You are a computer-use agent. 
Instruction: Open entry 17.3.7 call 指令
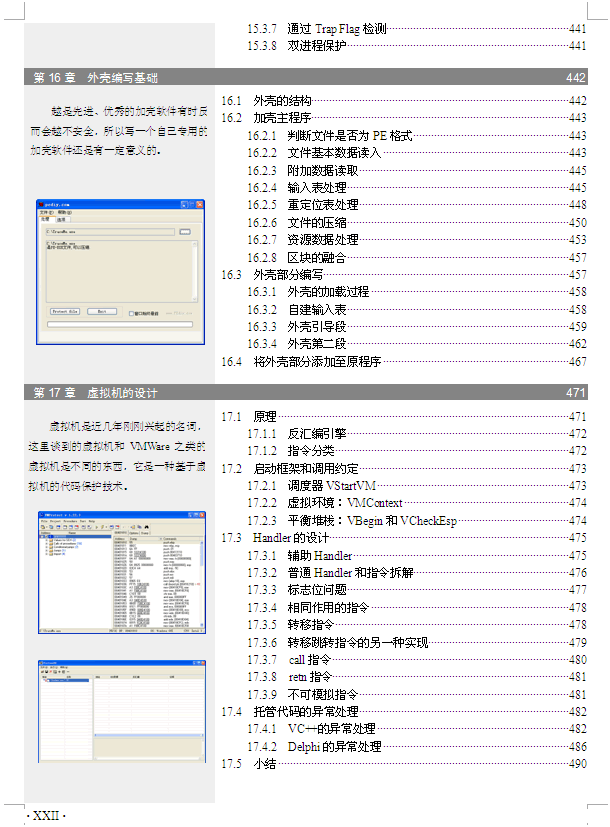click(x=417, y=659)
